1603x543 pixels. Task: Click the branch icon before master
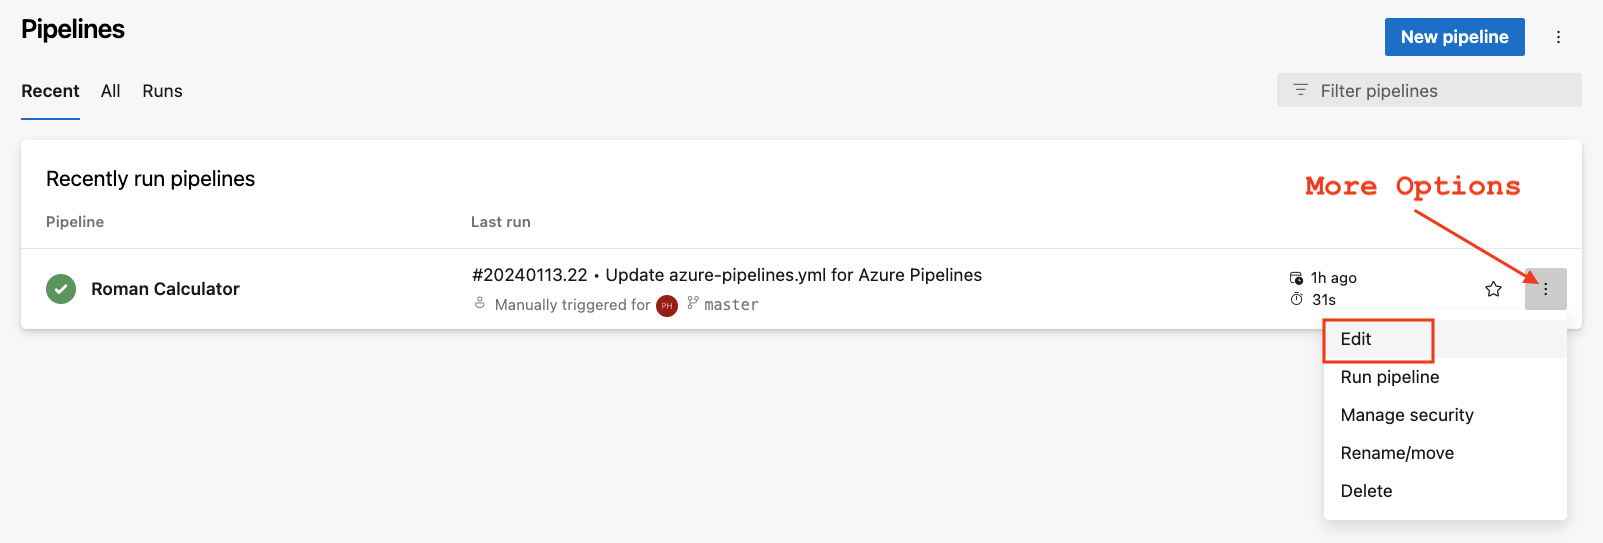click(x=692, y=302)
